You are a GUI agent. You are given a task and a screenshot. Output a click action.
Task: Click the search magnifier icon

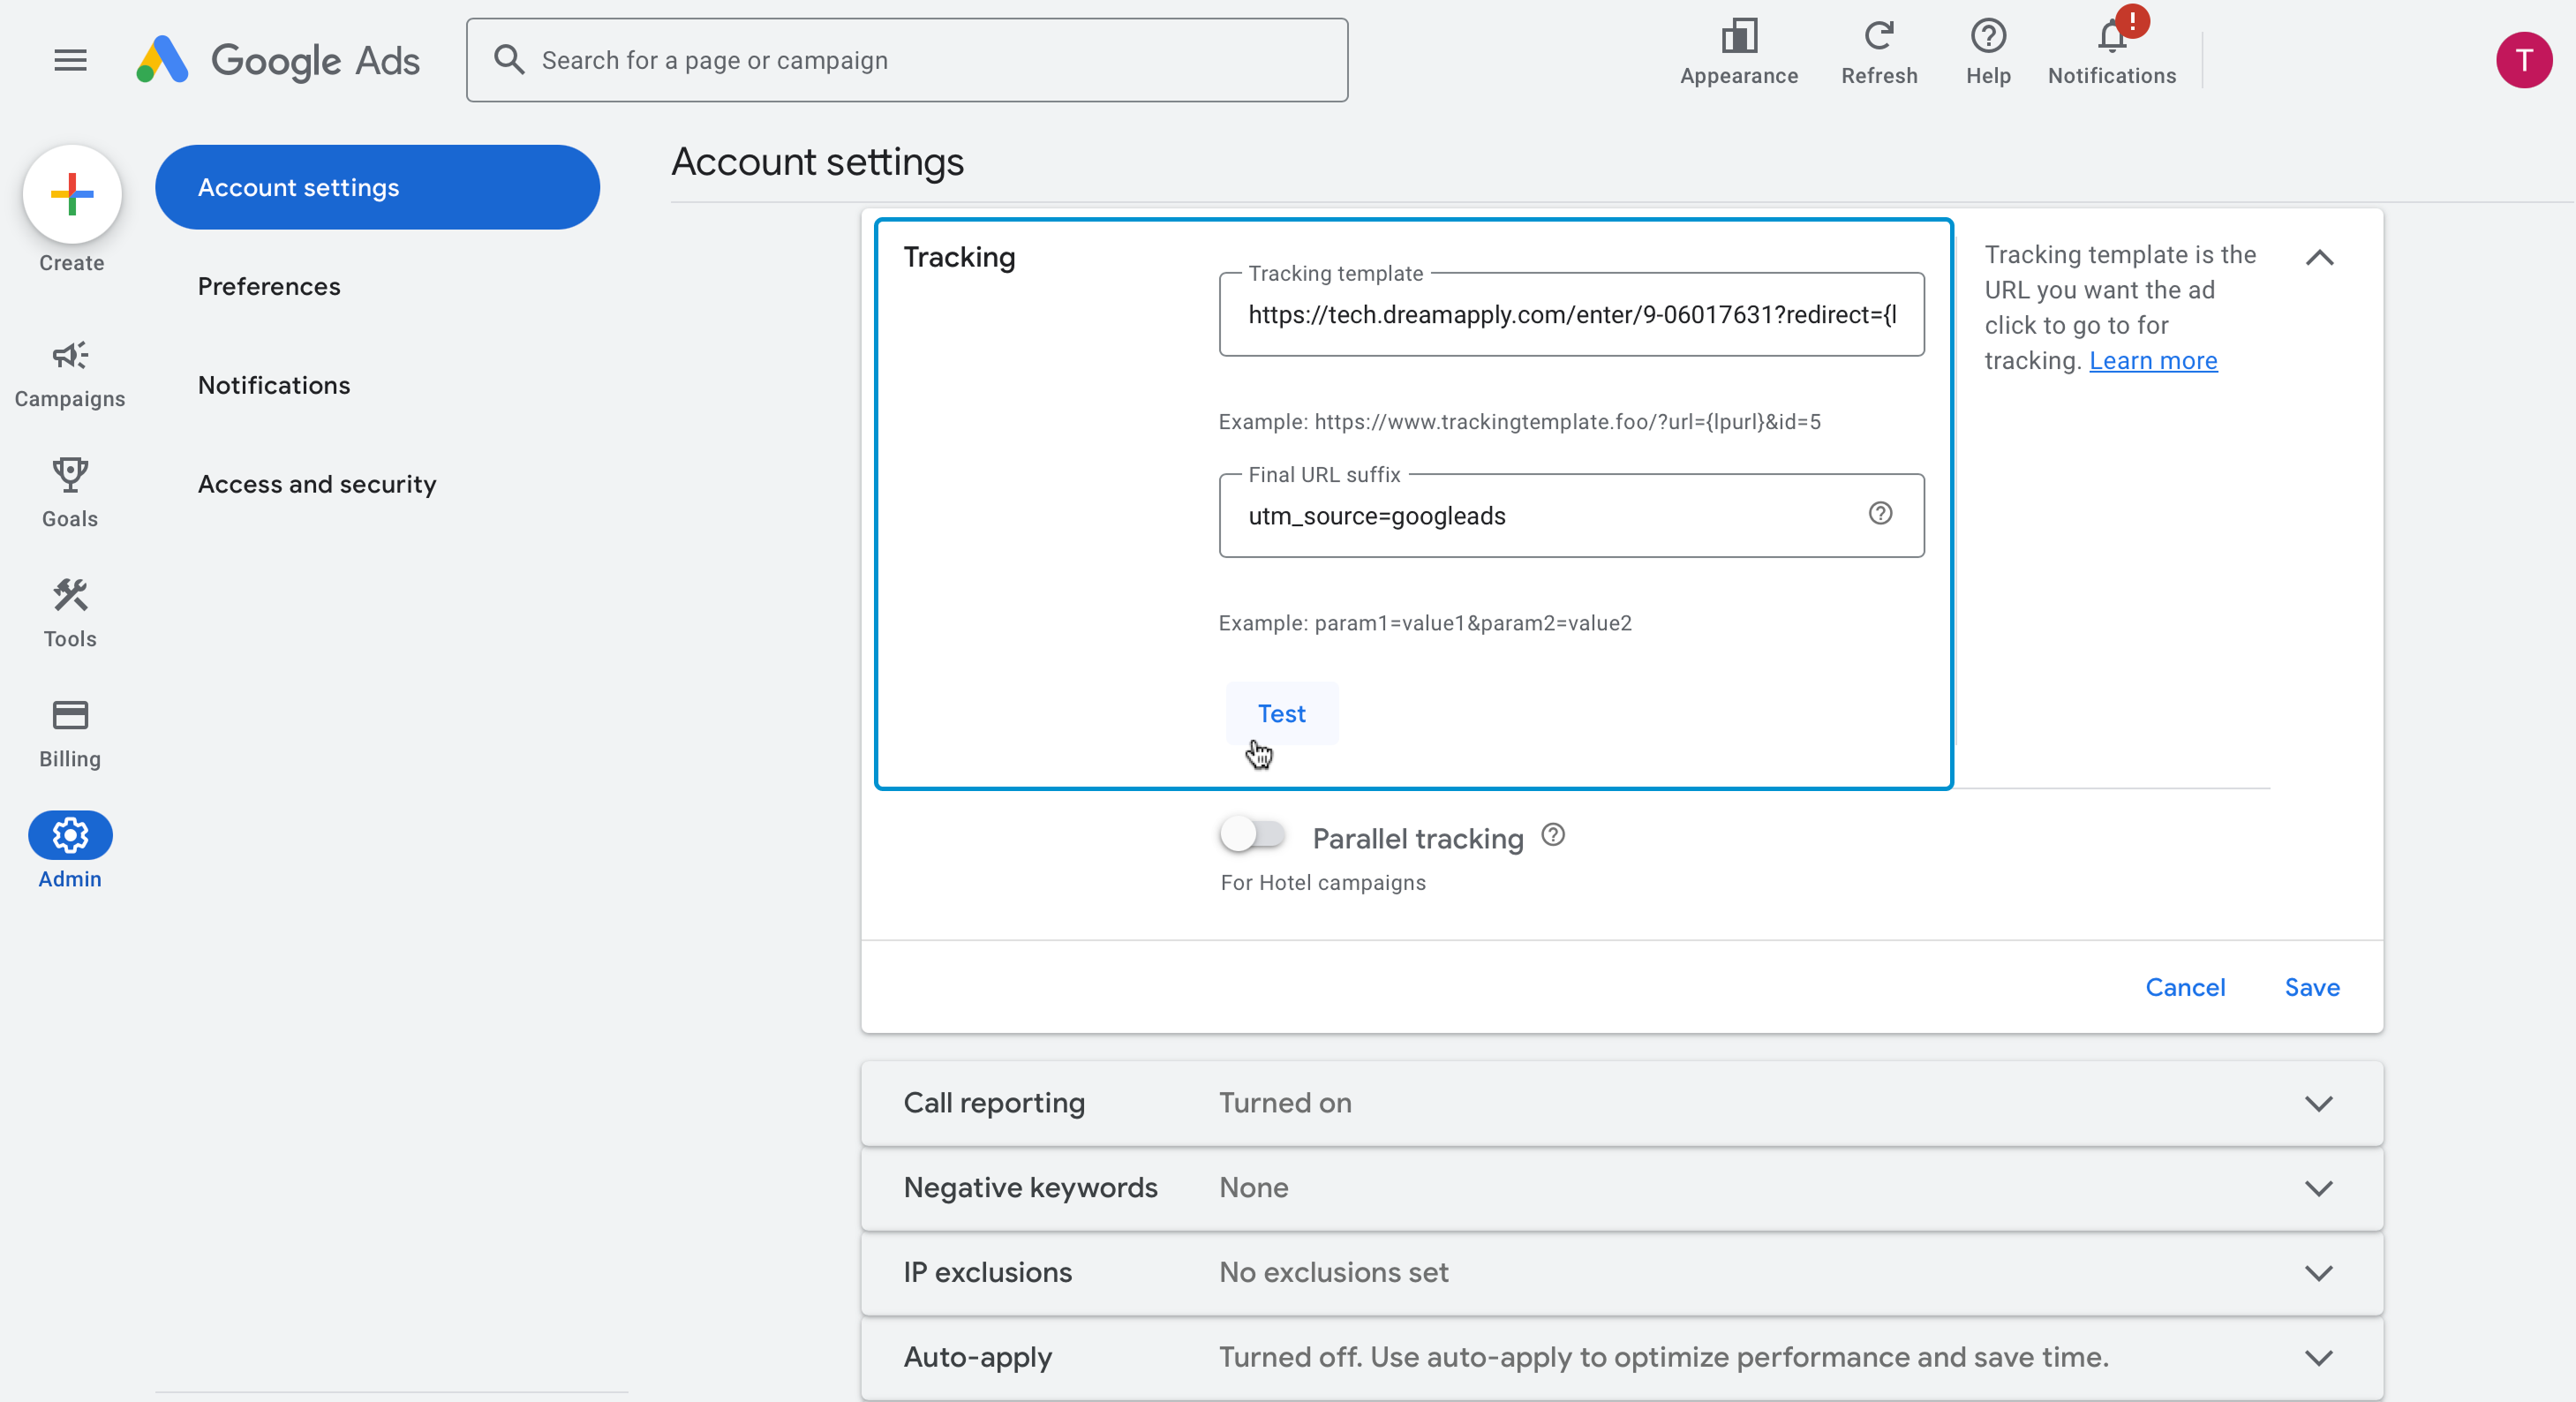coord(509,60)
